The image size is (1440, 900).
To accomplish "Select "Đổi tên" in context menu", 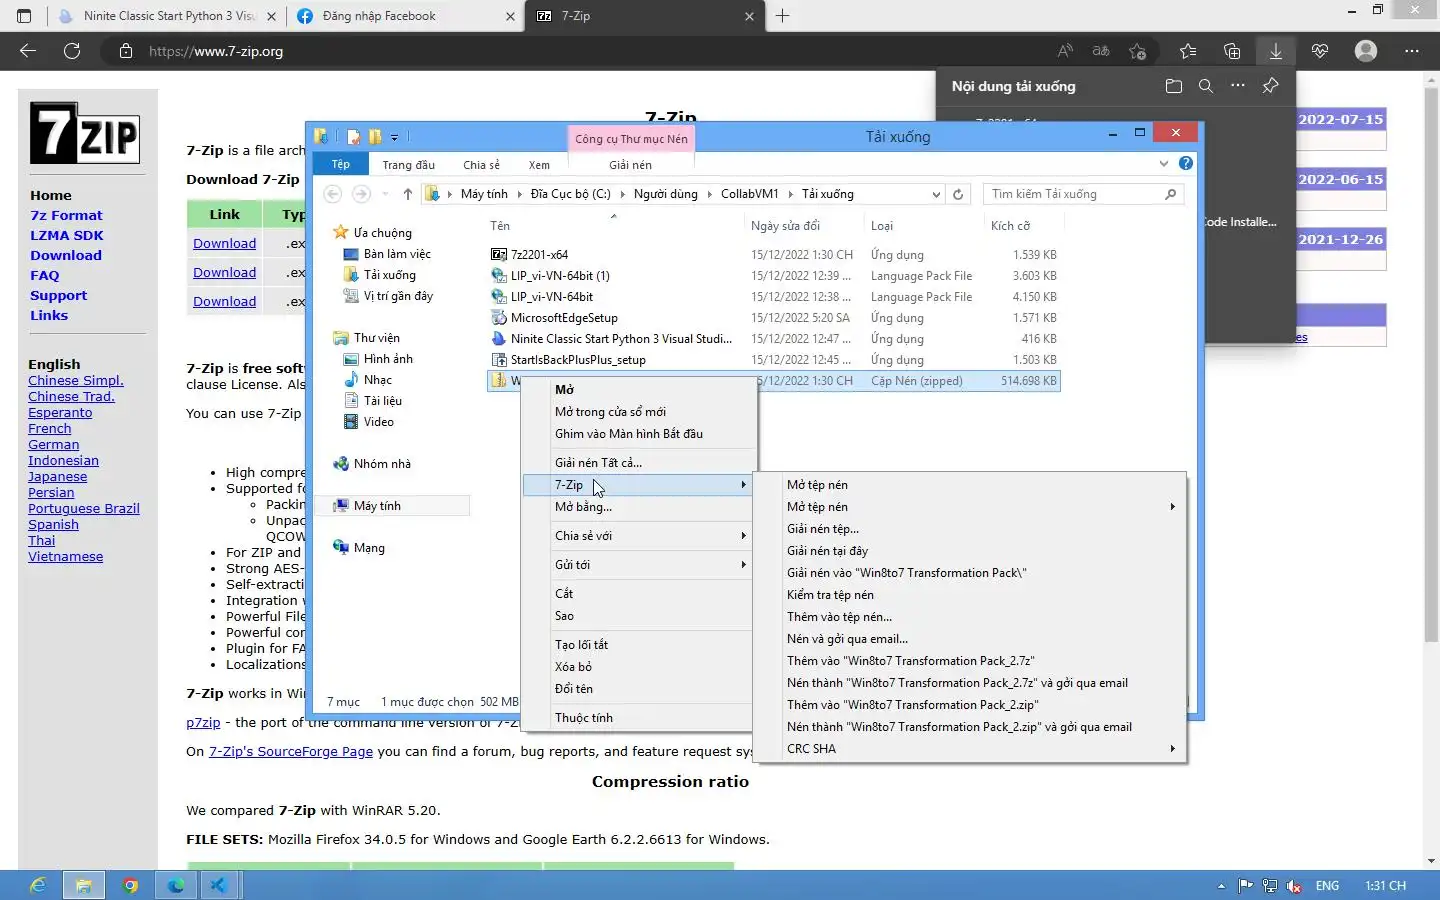I will coord(574,689).
